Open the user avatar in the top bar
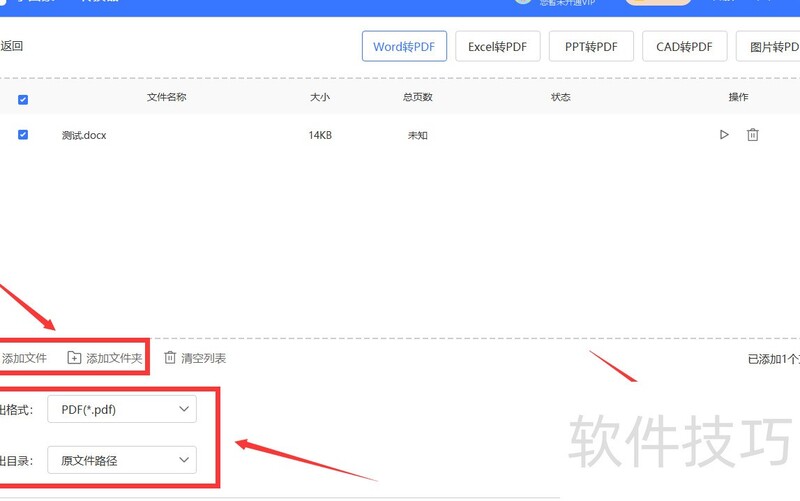The width and height of the screenshot is (800, 501). tap(522, 2)
